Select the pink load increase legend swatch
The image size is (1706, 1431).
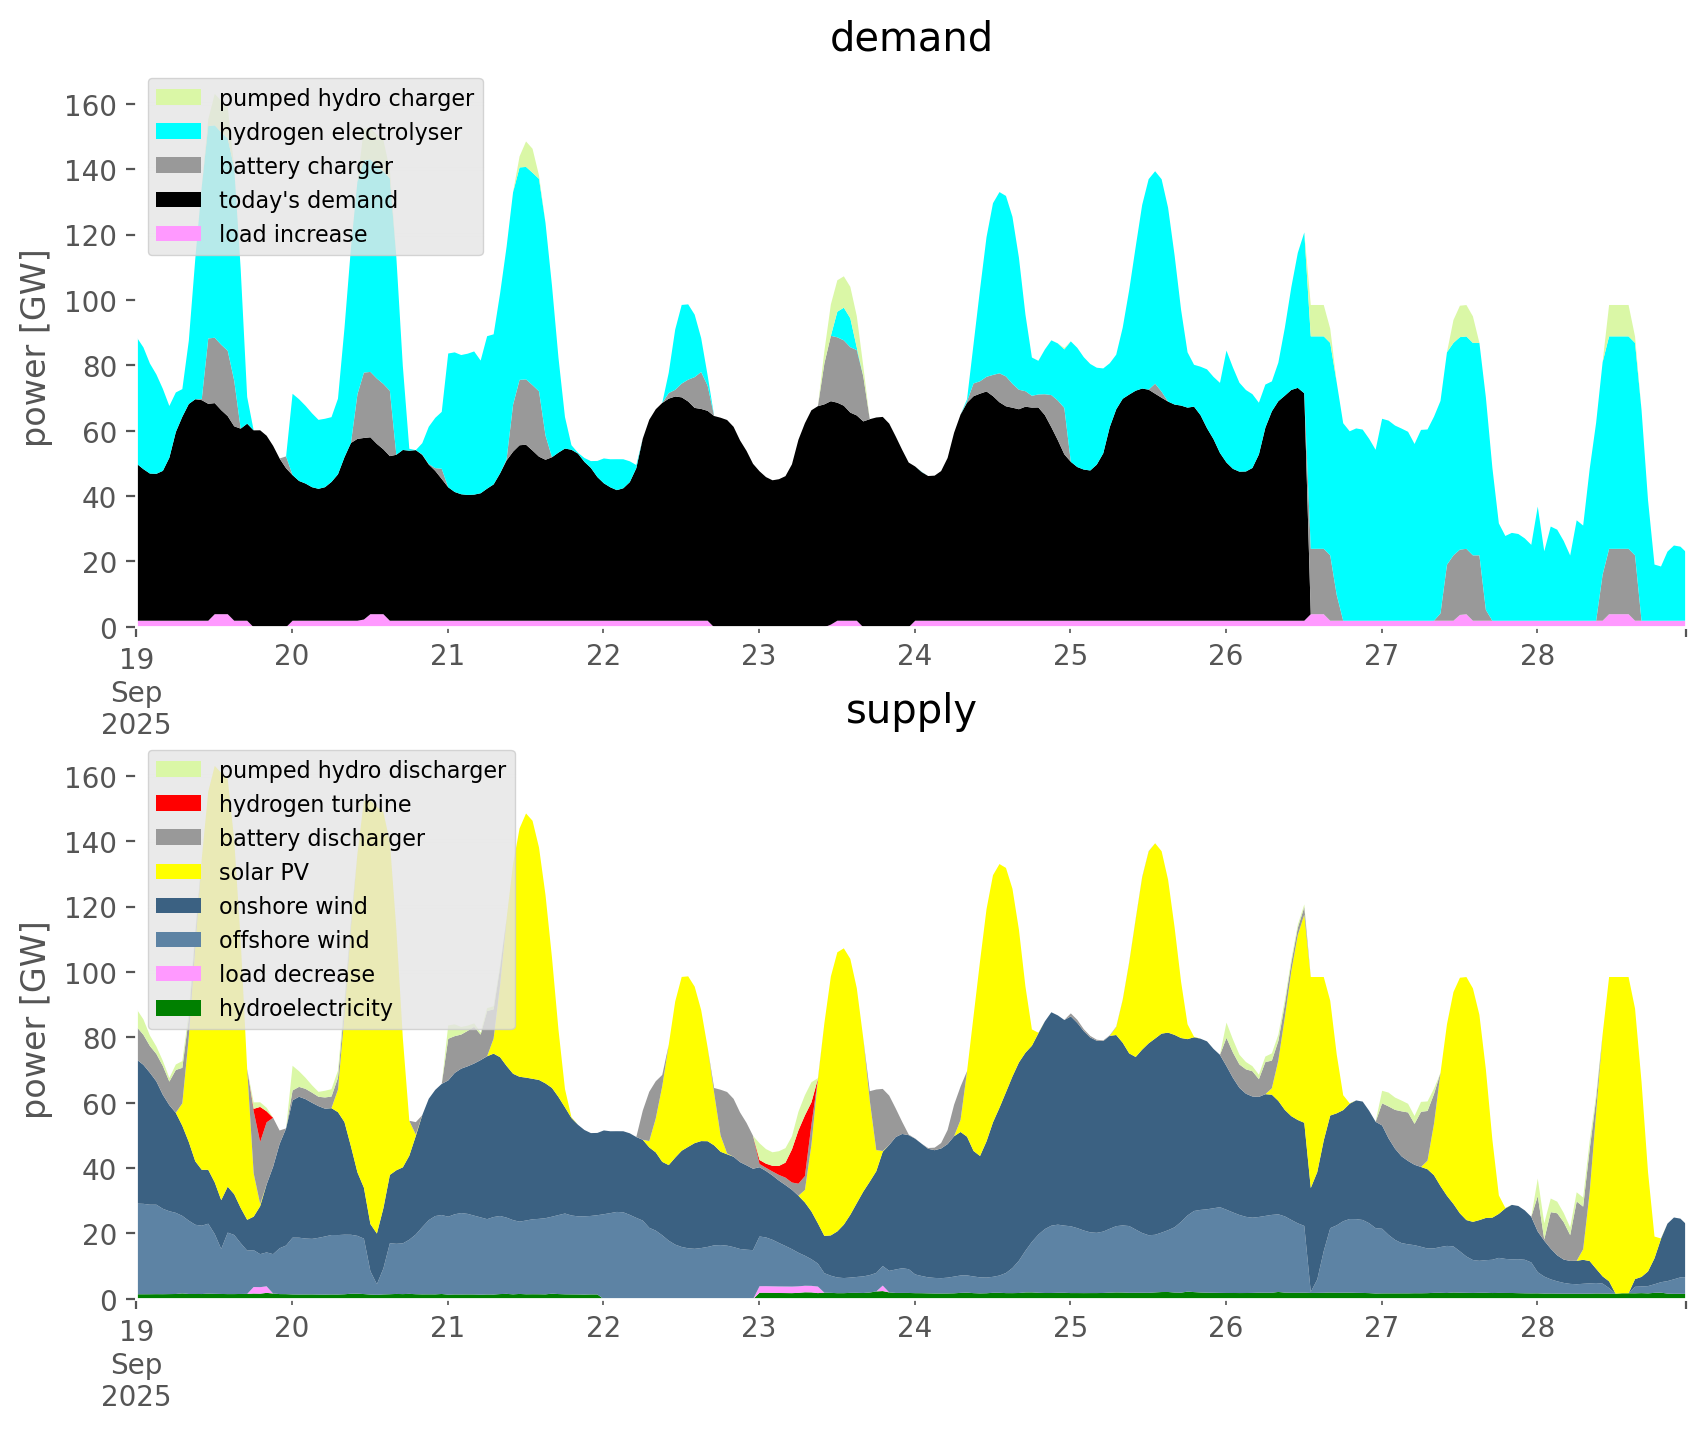pos(179,234)
